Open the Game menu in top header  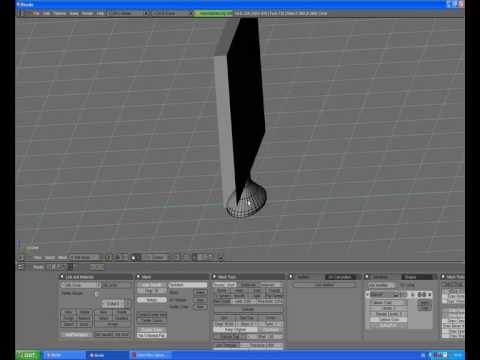click(x=74, y=14)
